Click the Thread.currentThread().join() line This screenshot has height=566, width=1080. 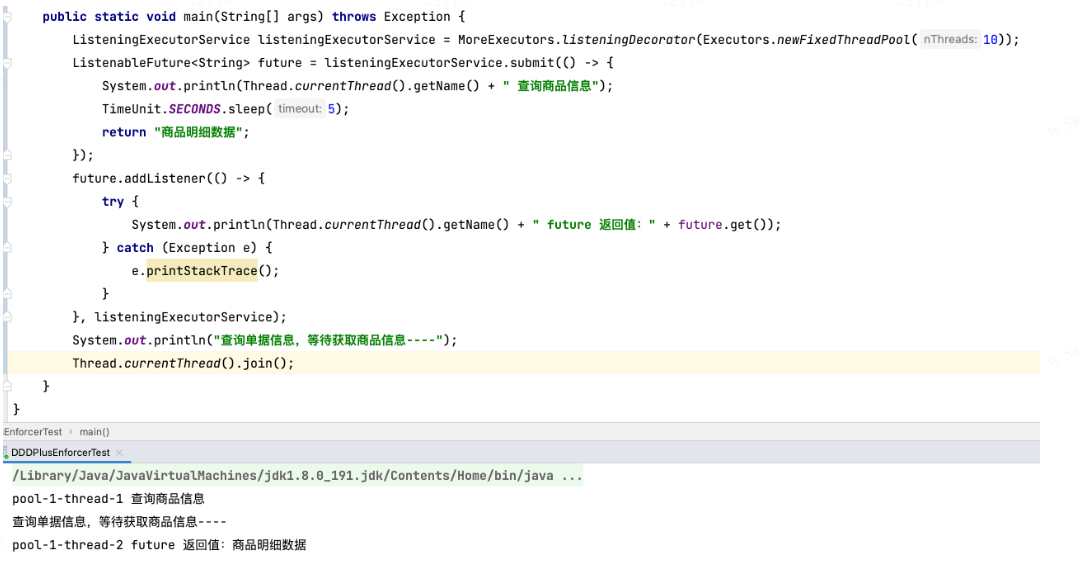coord(183,364)
